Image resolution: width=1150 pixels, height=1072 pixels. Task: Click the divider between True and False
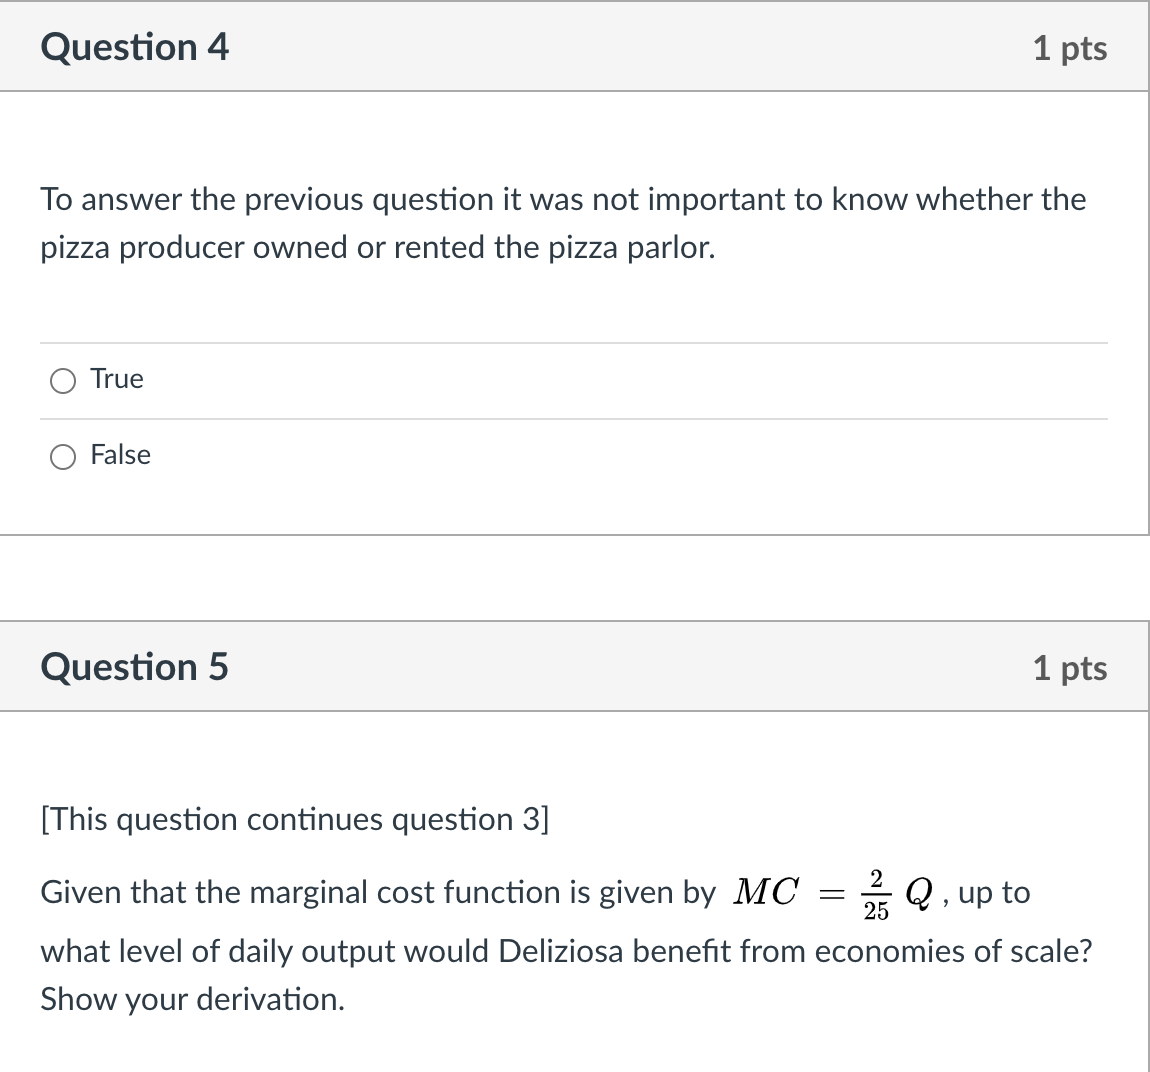point(574,418)
